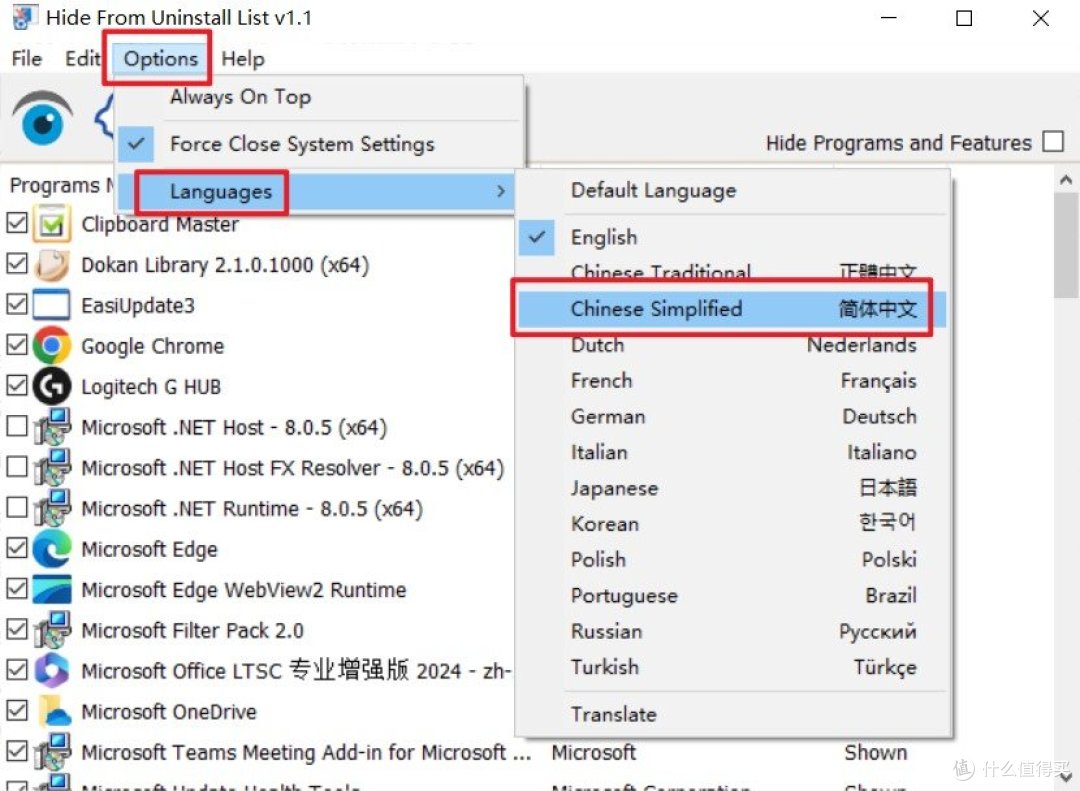Uncheck the Logitech G HUB checkbox
1080x791 pixels.
(17, 385)
